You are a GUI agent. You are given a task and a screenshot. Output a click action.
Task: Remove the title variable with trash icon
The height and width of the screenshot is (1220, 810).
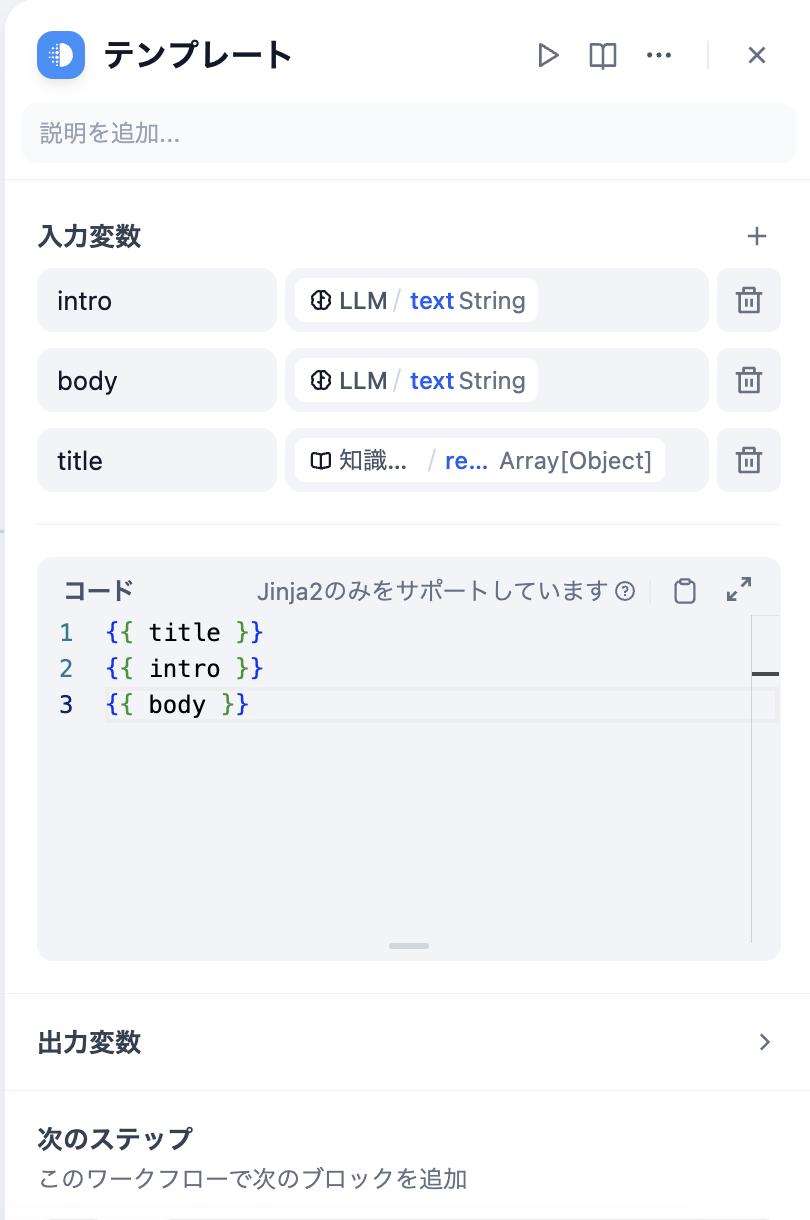coord(748,460)
